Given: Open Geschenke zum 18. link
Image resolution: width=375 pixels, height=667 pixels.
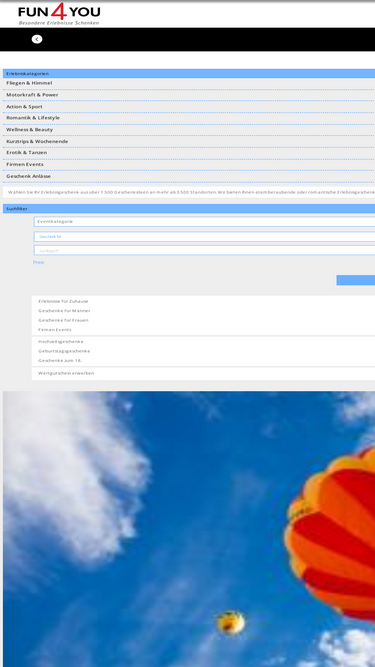Looking at the screenshot, I should click(60, 361).
